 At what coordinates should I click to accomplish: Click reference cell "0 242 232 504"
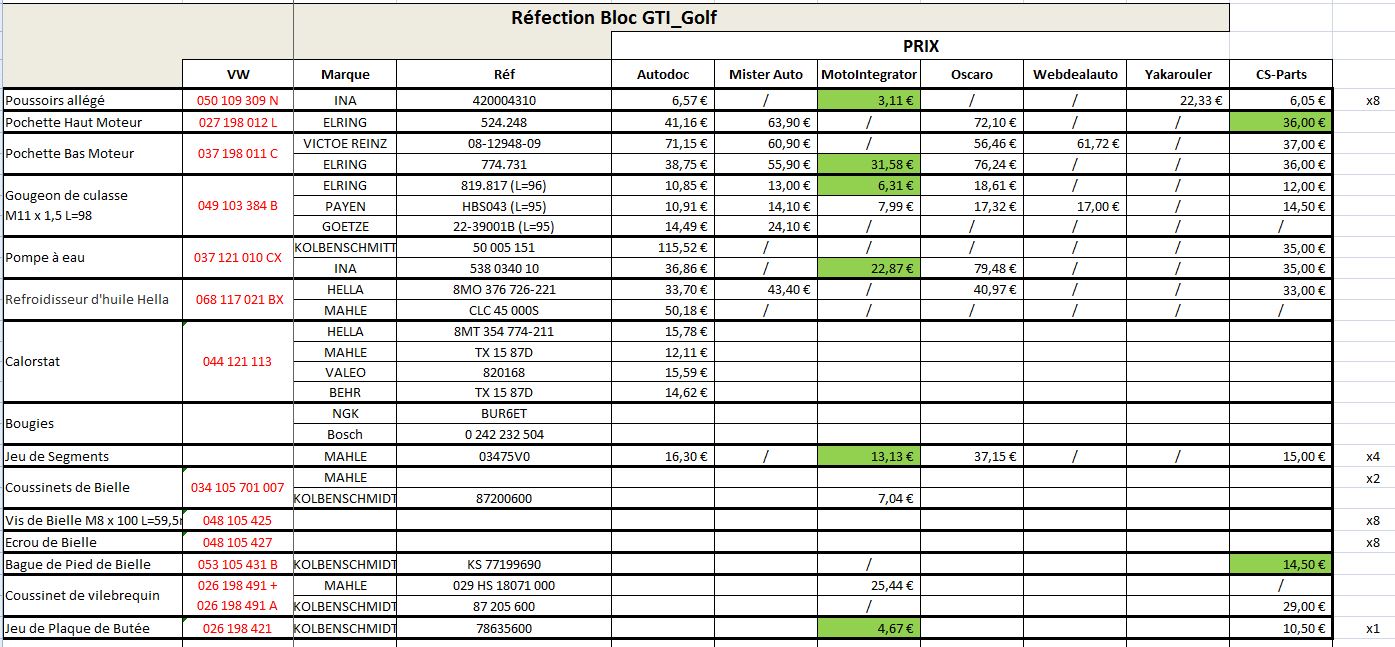(x=504, y=434)
